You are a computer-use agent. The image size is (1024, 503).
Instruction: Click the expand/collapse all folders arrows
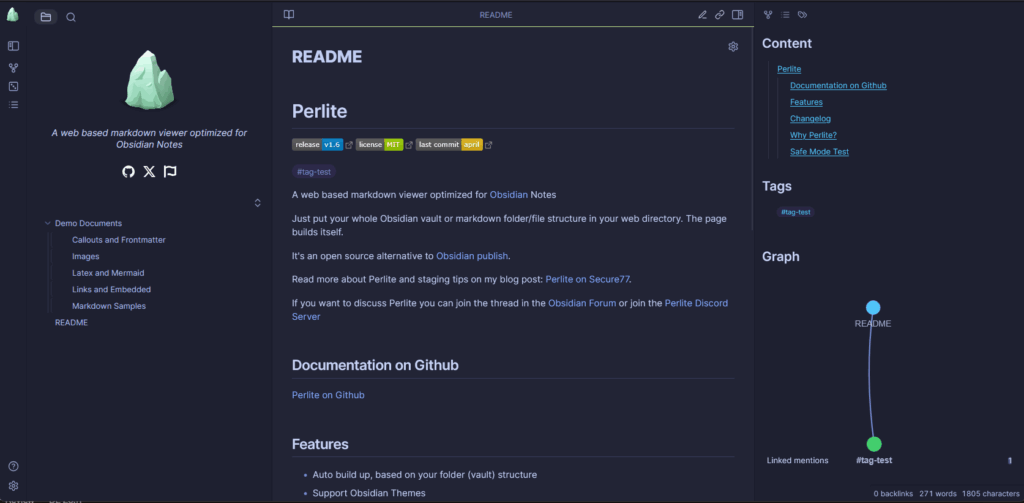coord(257,203)
